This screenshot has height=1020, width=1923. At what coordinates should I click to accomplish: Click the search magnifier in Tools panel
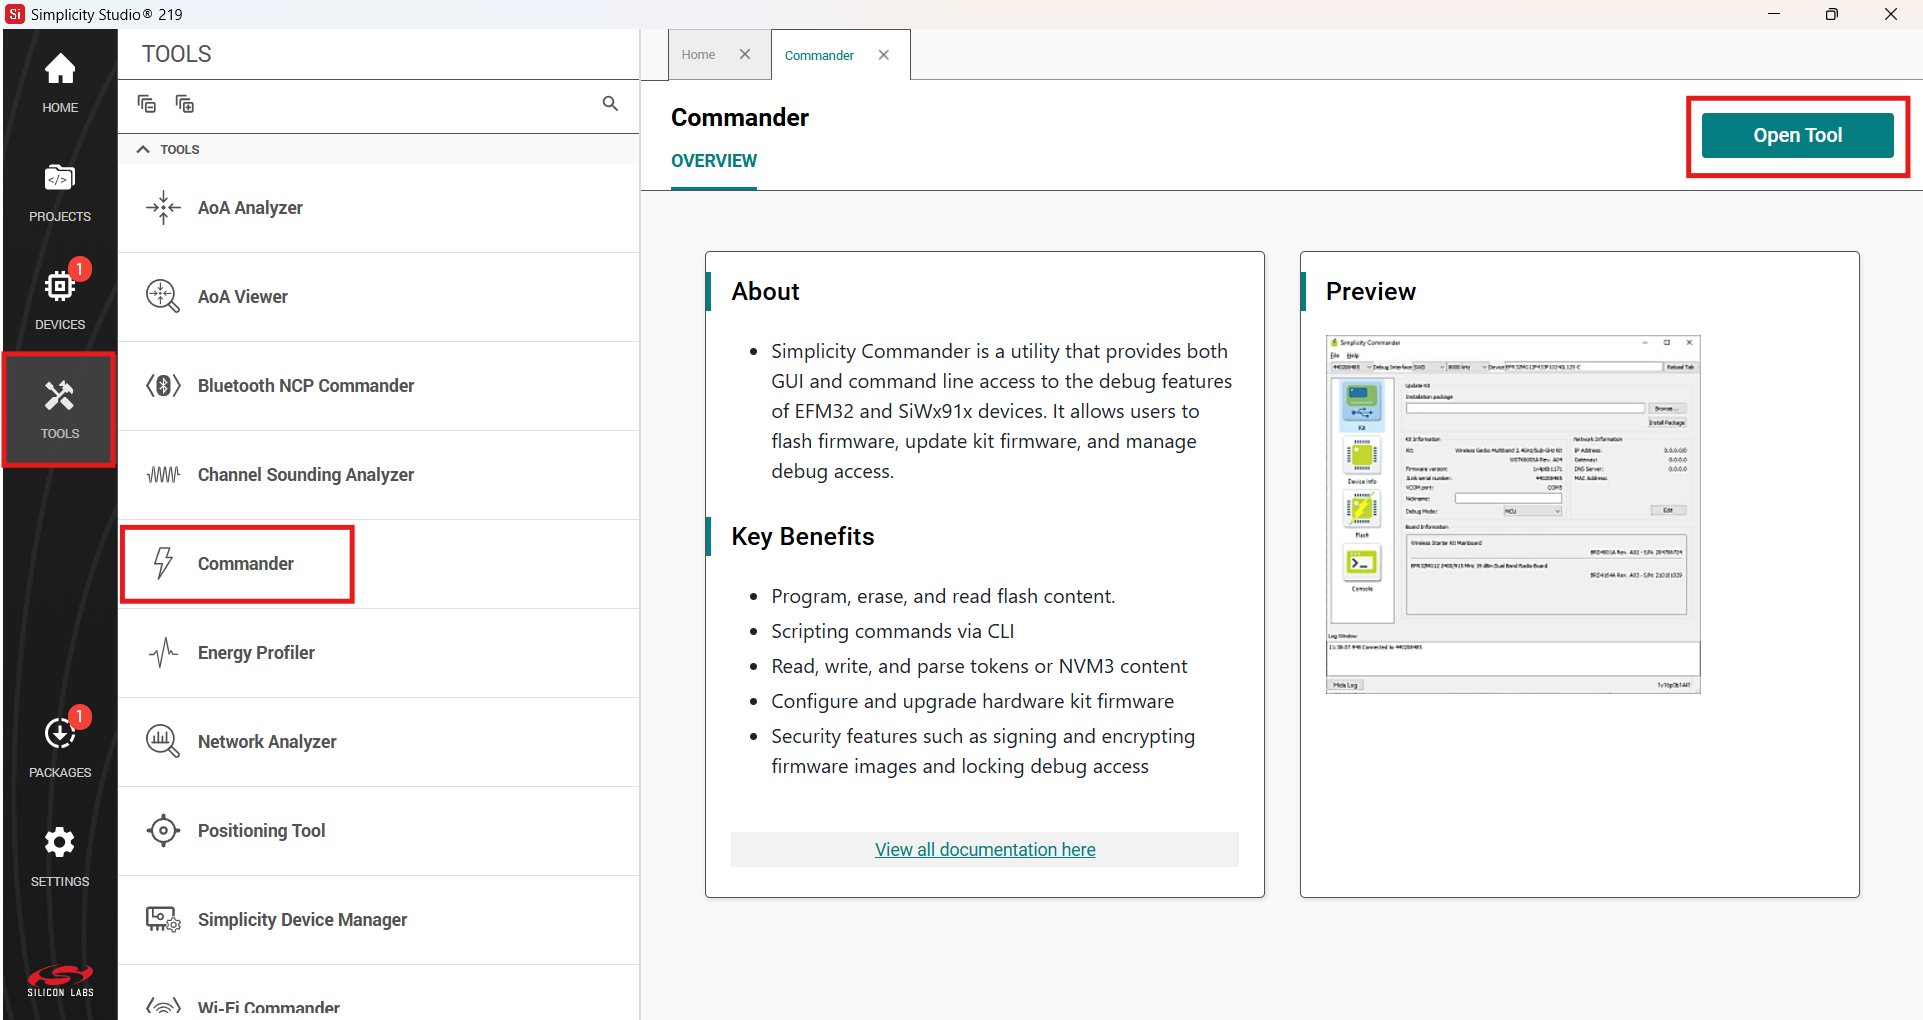coord(610,104)
